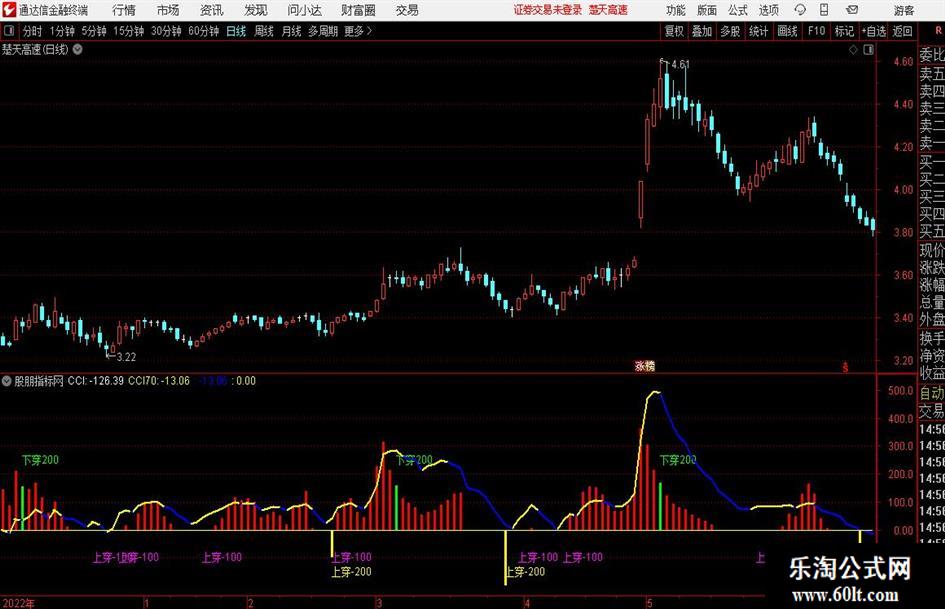Click the diamond icon above the chart

tap(853, 50)
